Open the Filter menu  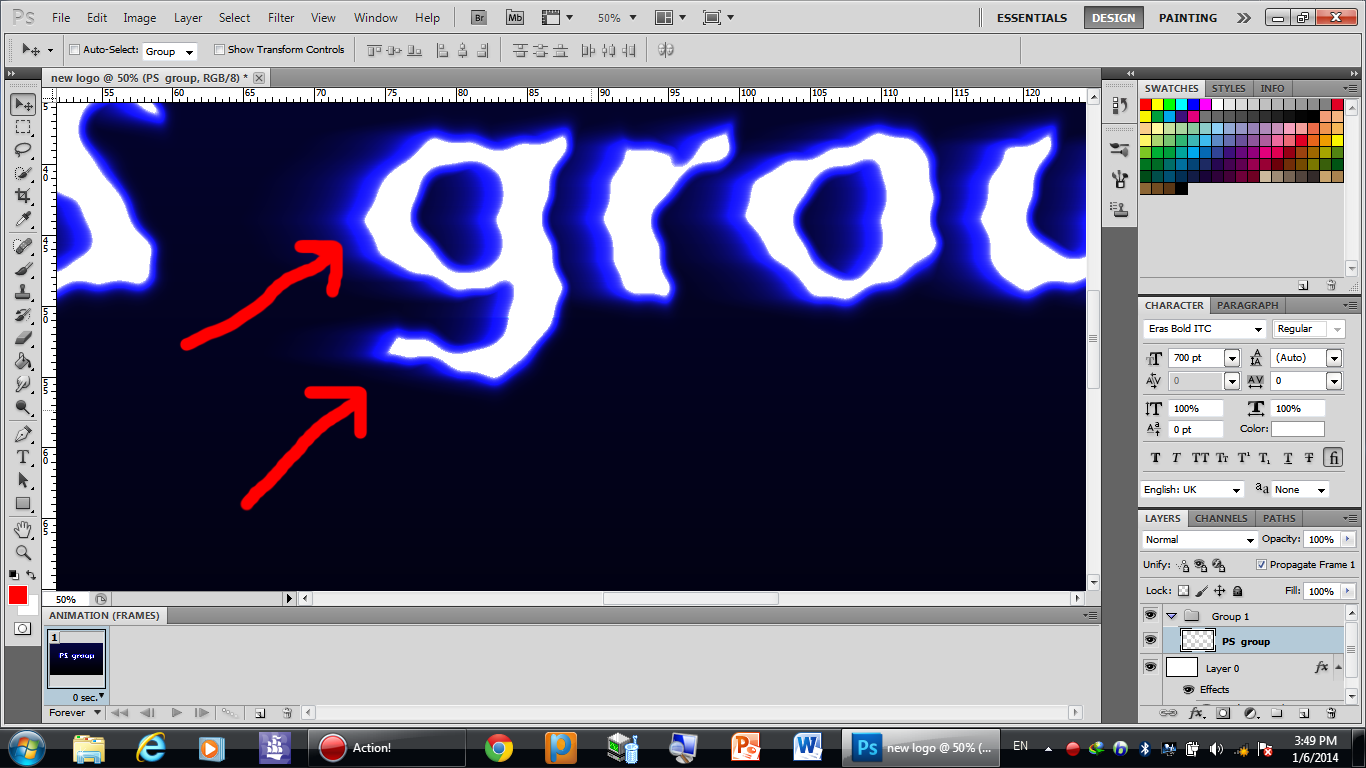pos(281,18)
